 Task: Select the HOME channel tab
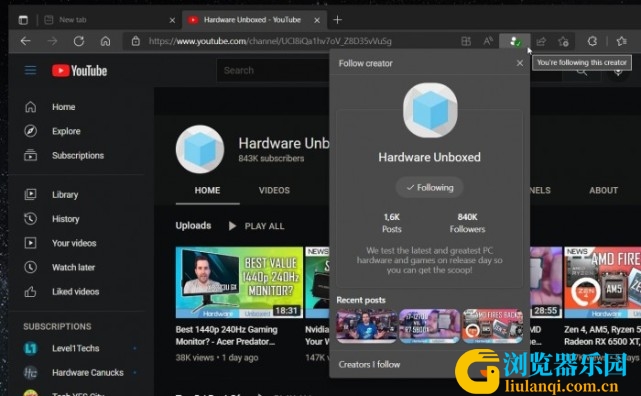tap(207, 190)
